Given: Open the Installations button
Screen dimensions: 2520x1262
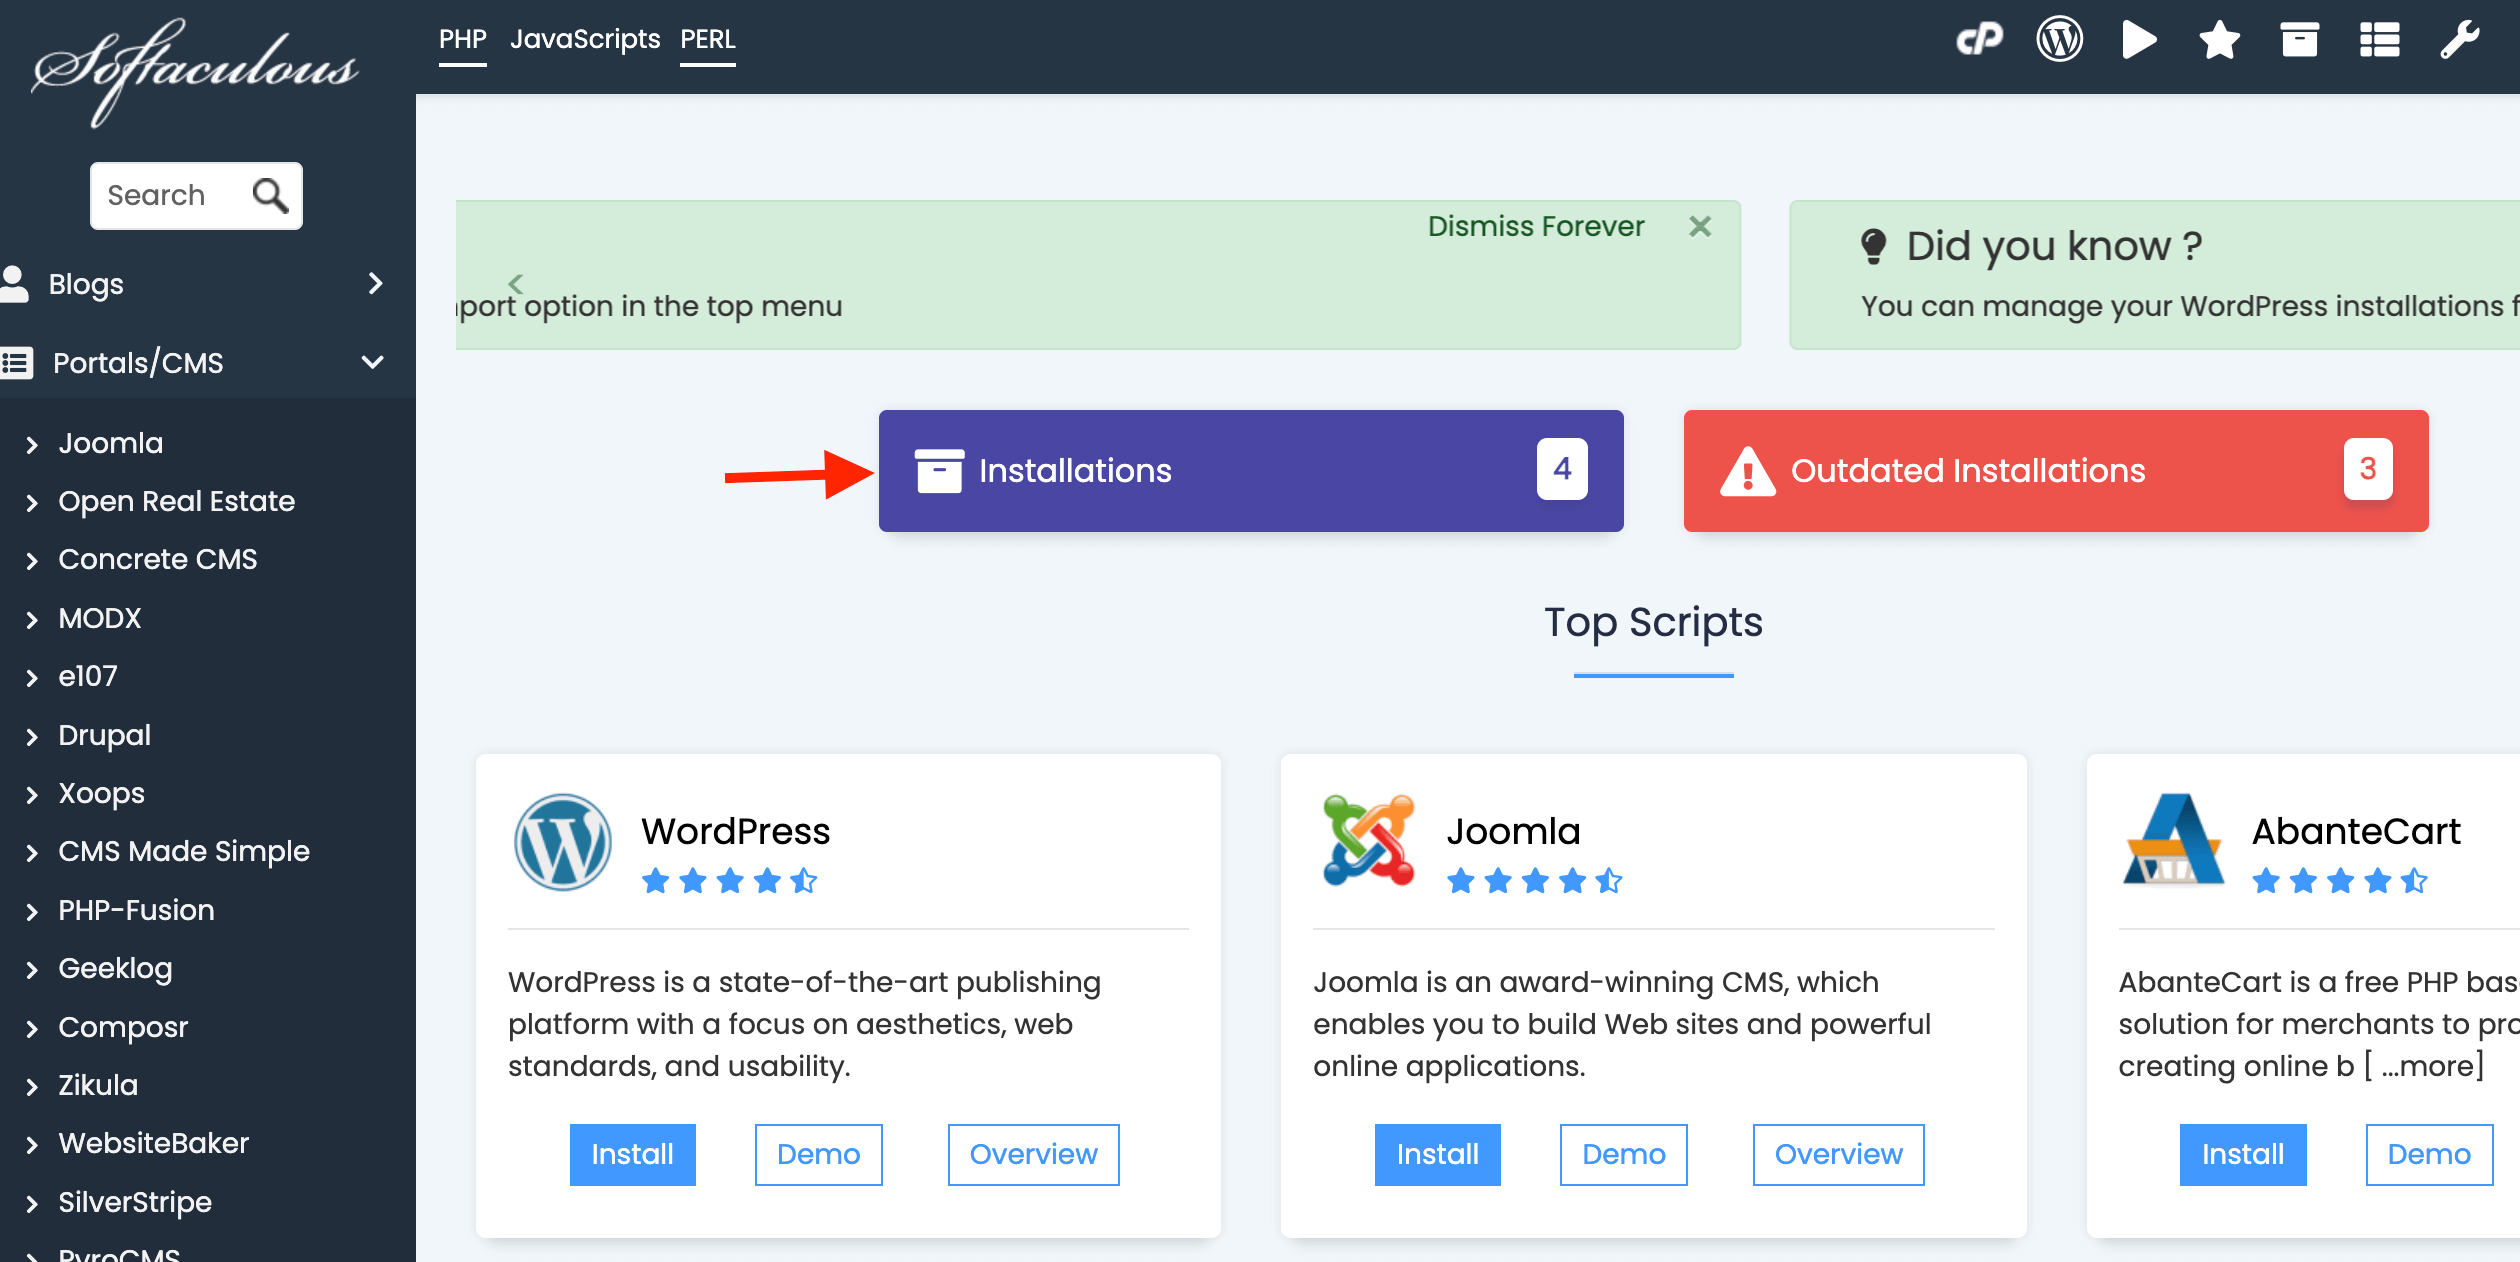Looking at the screenshot, I should [x=1251, y=470].
